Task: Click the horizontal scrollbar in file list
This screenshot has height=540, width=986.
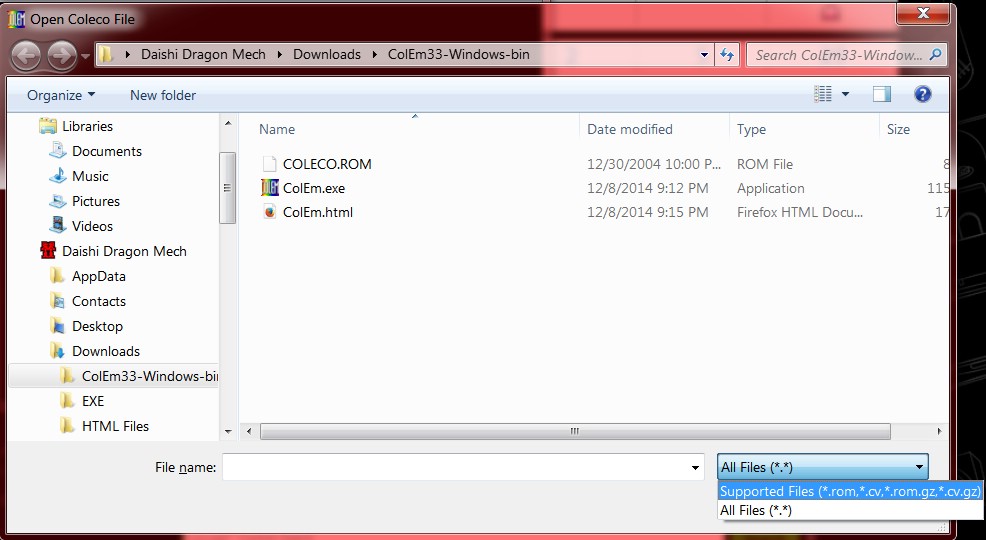Action: 574,431
